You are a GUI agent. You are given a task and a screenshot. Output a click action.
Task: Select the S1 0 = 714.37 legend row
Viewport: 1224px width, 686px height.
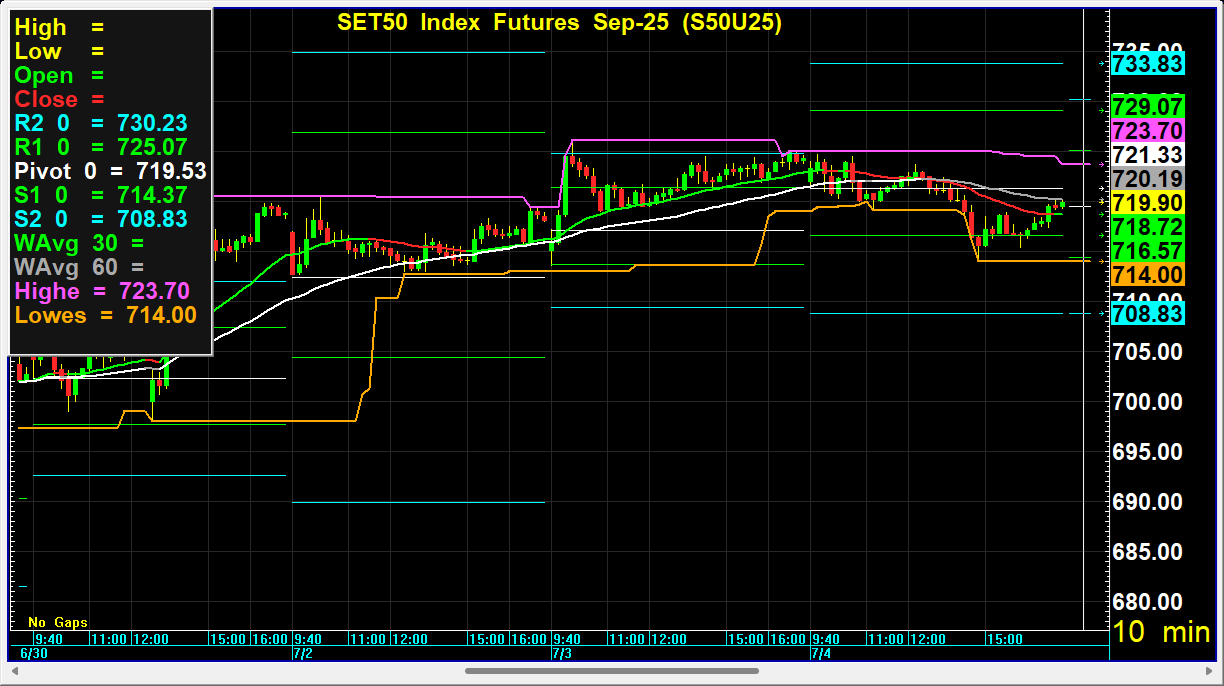point(101,195)
